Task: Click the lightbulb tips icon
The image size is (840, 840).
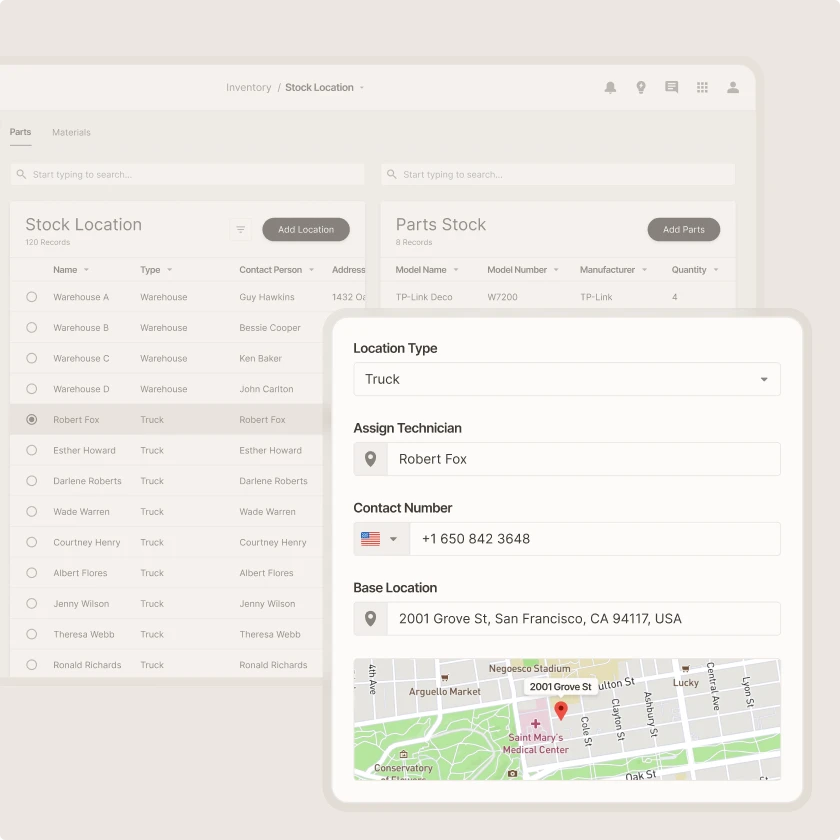Action: coord(641,87)
